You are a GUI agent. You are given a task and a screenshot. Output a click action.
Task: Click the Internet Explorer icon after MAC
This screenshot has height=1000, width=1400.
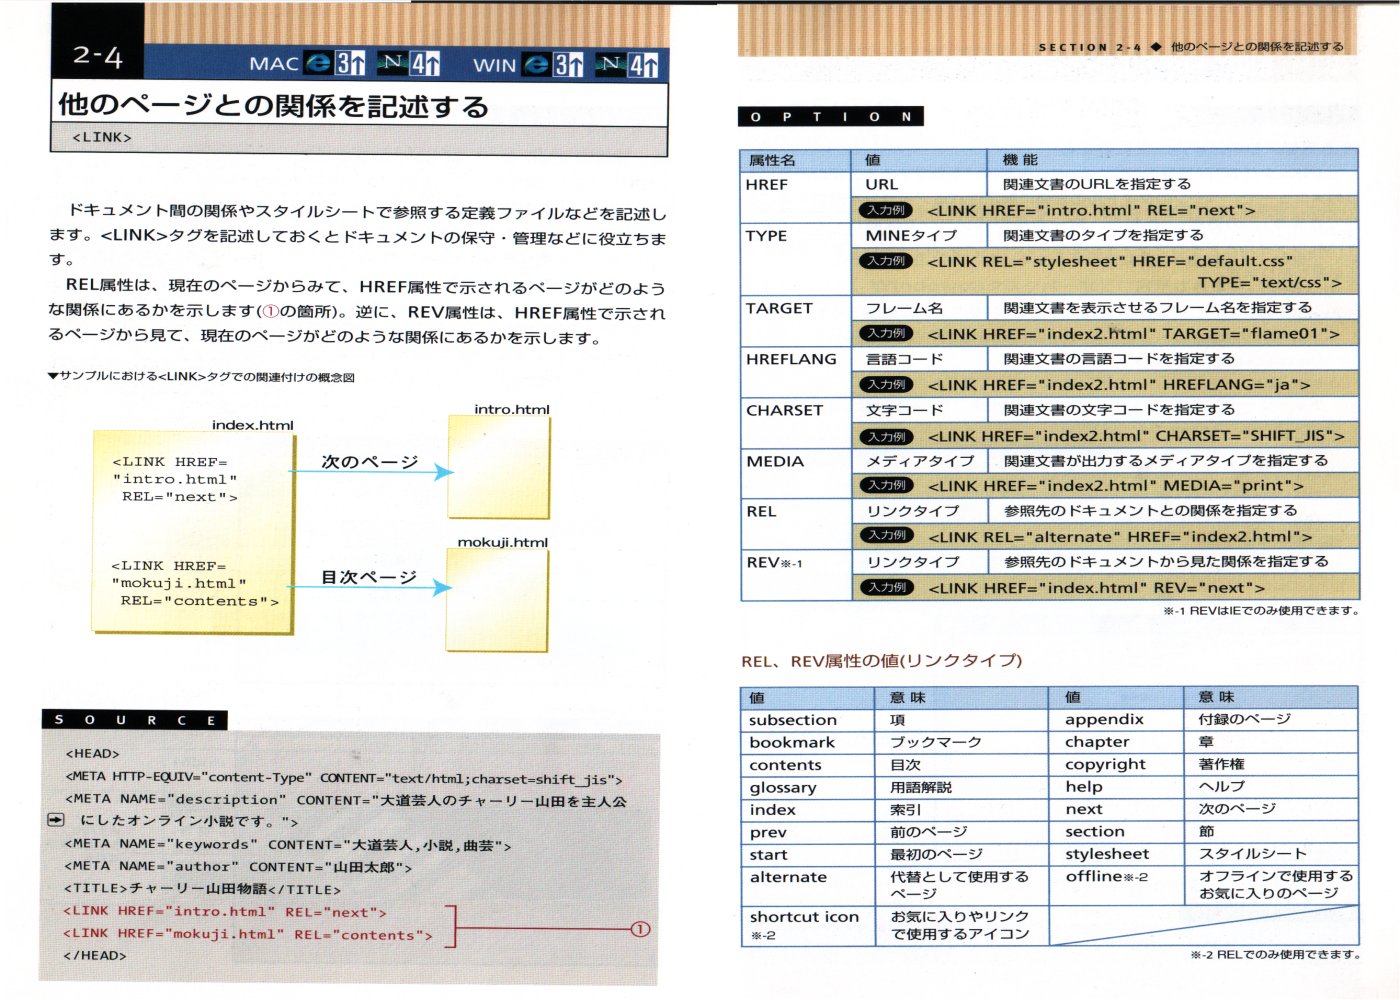click(318, 63)
